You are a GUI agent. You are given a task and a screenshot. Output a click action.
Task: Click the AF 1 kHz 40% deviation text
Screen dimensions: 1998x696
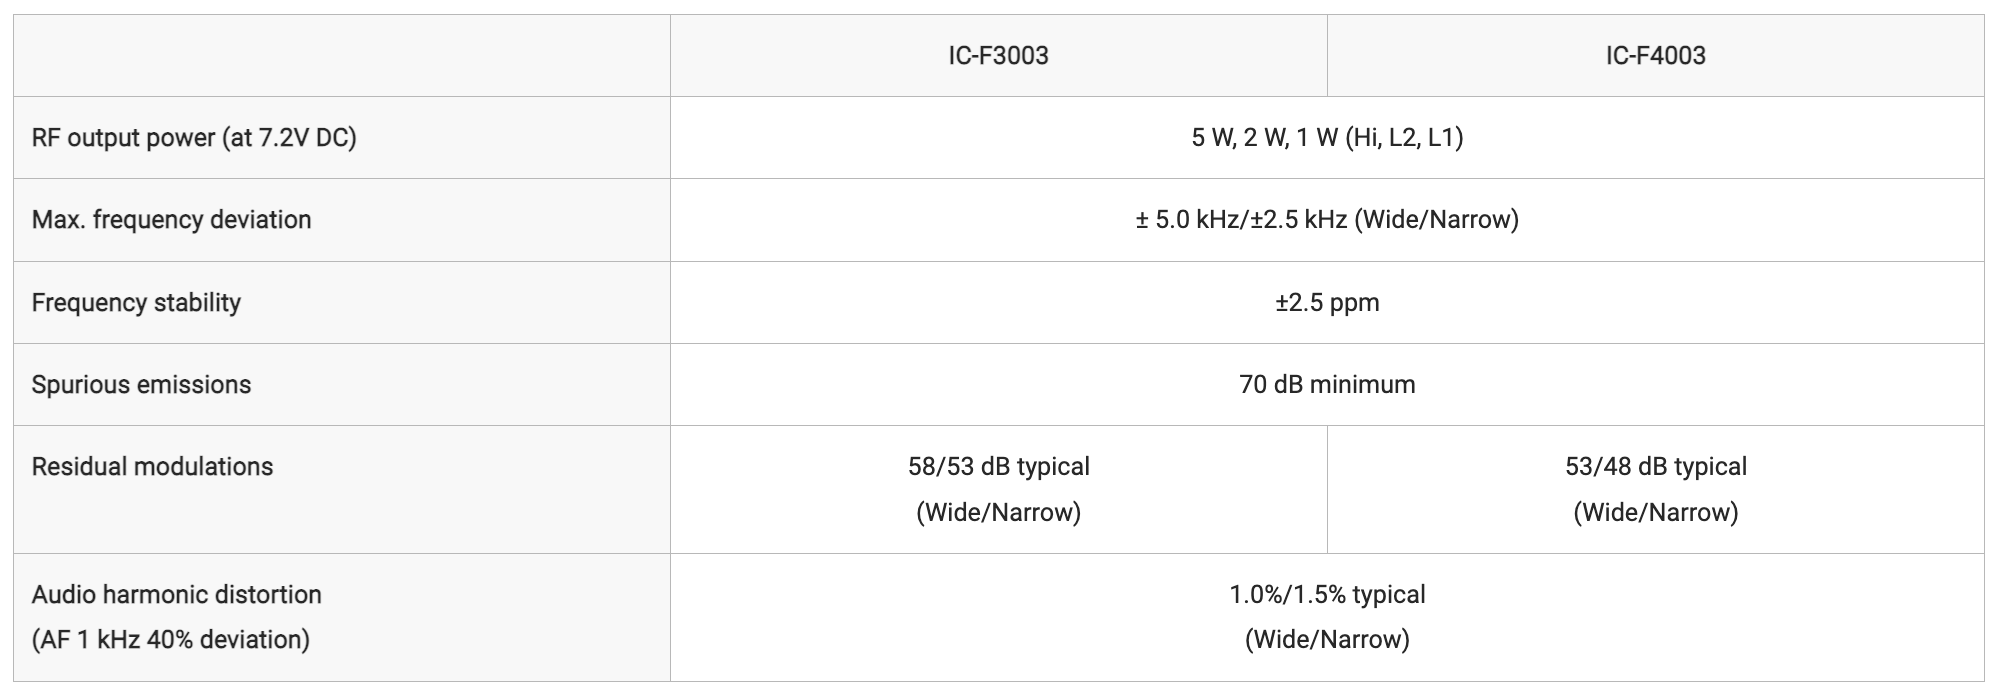click(170, 639)
